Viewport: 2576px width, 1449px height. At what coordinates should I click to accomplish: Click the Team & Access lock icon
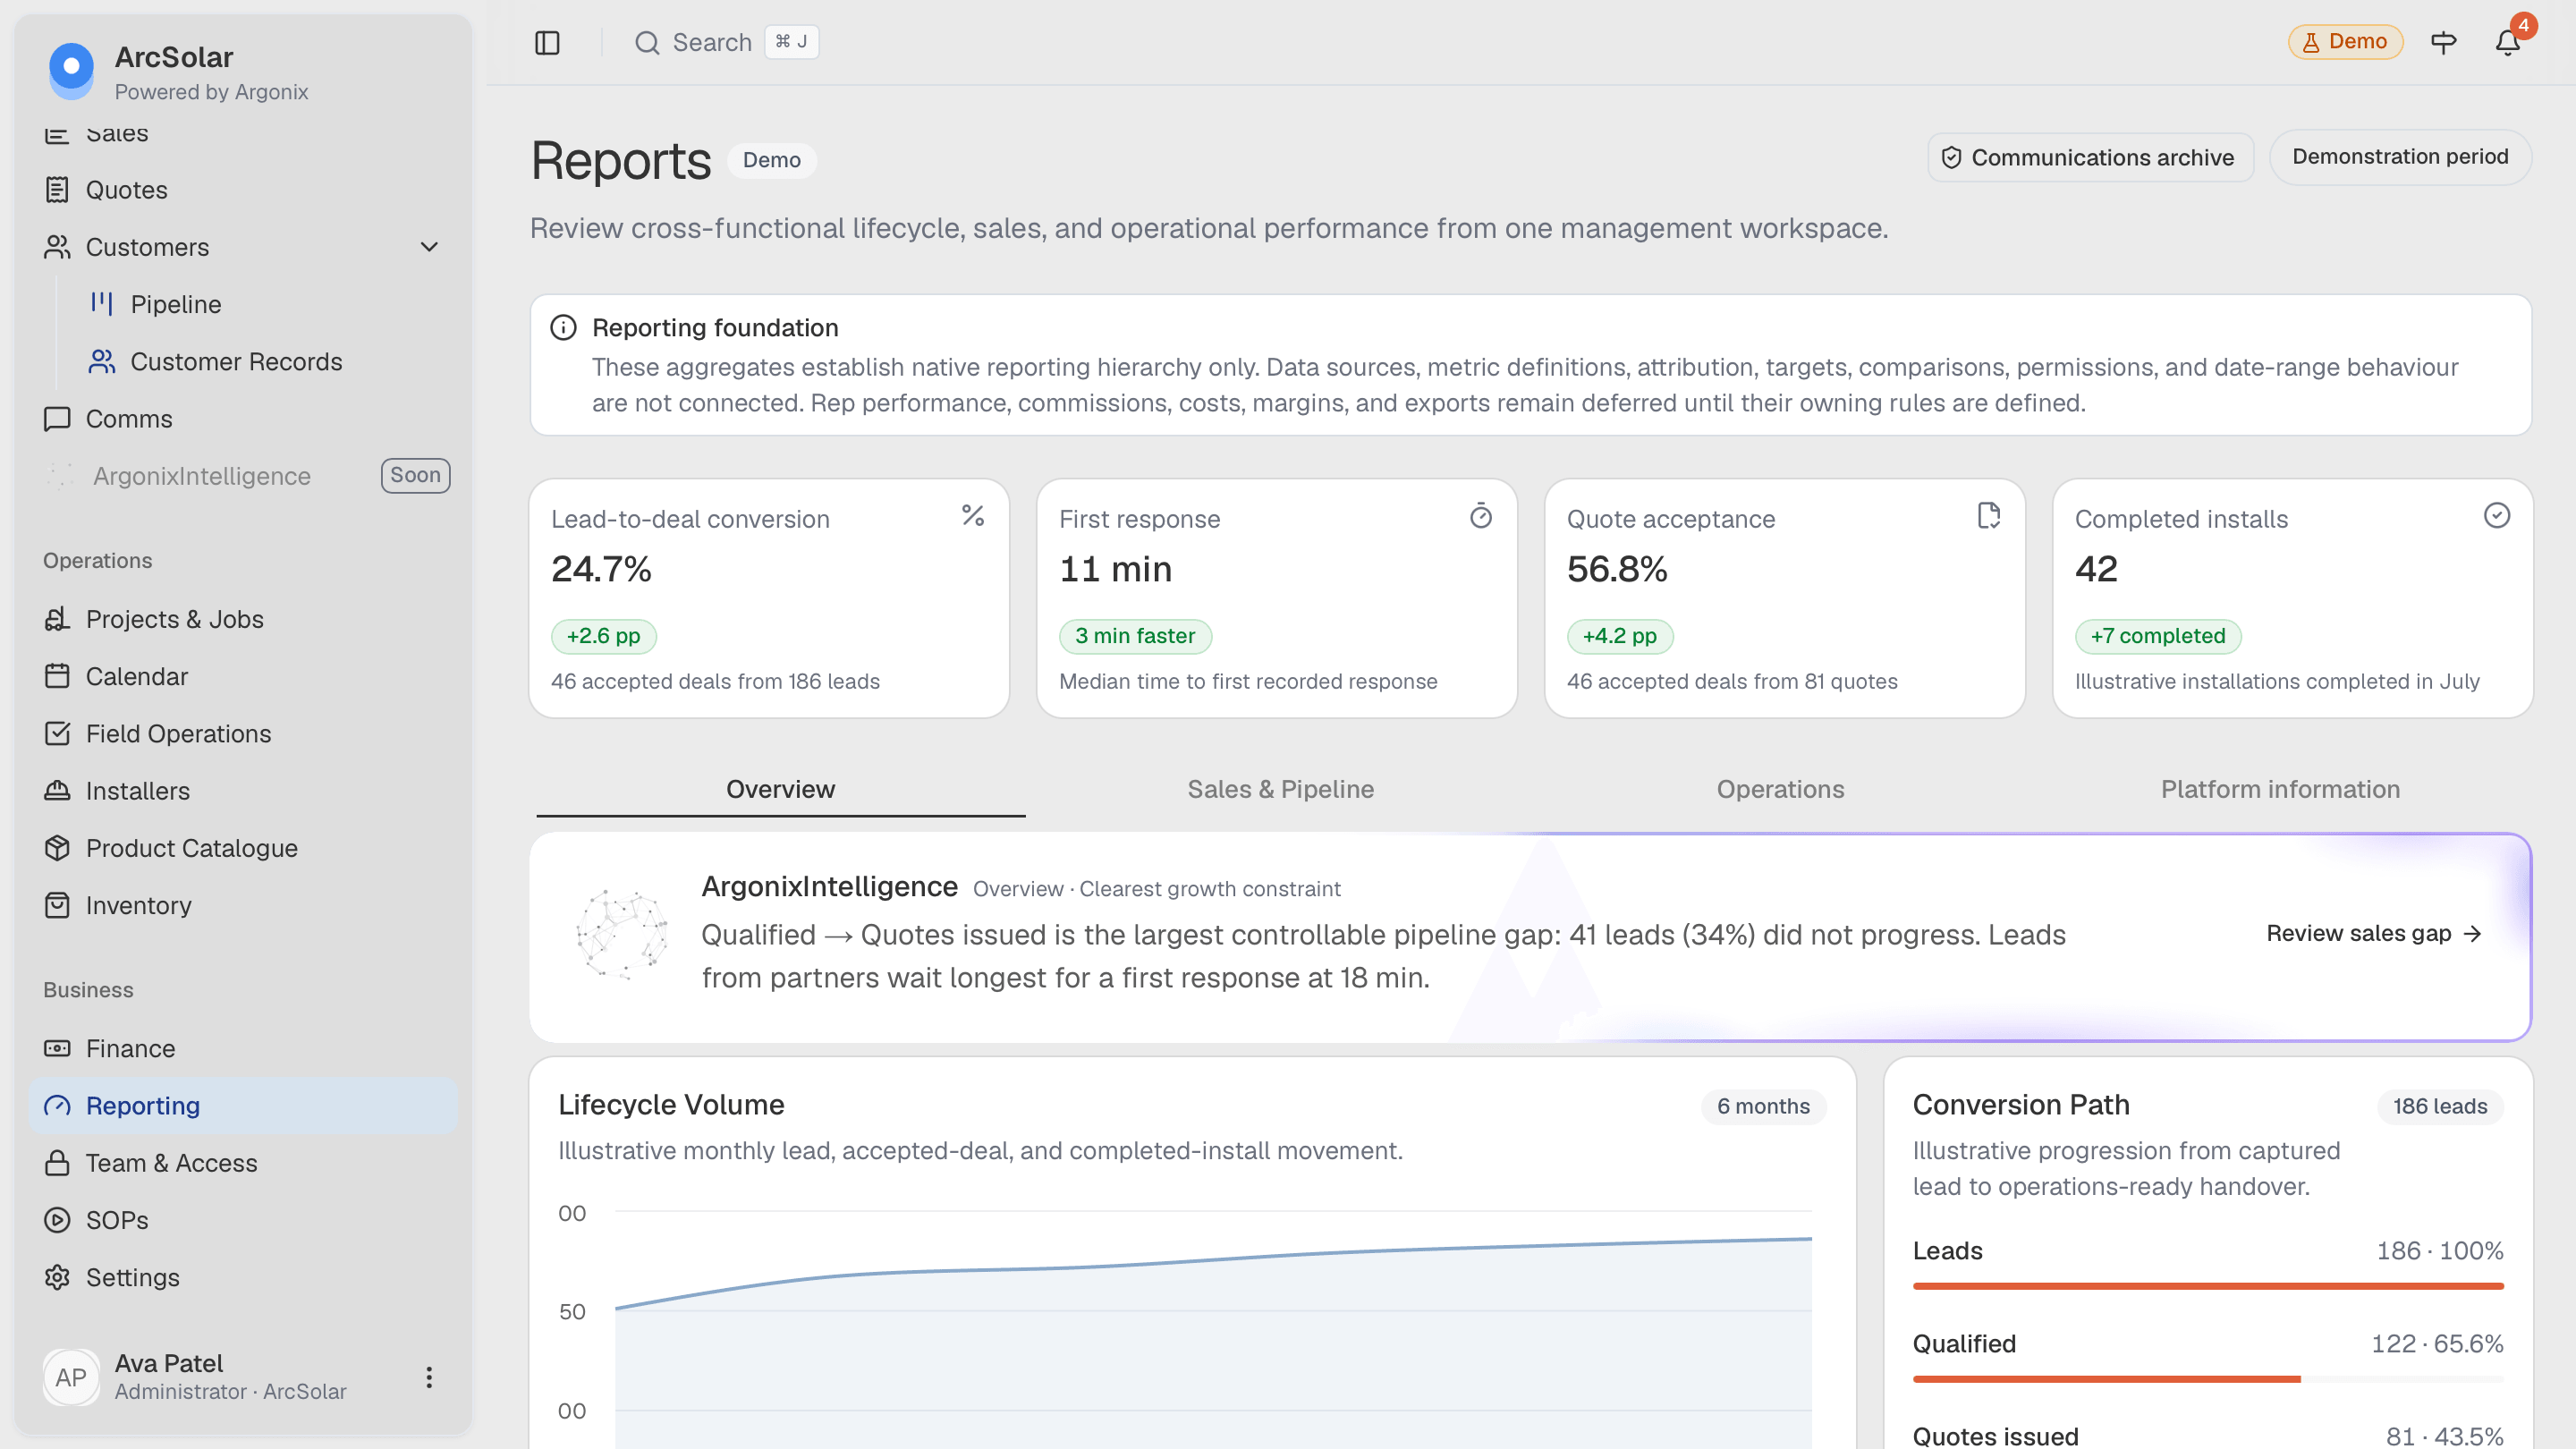click(x=57, y=1163)
